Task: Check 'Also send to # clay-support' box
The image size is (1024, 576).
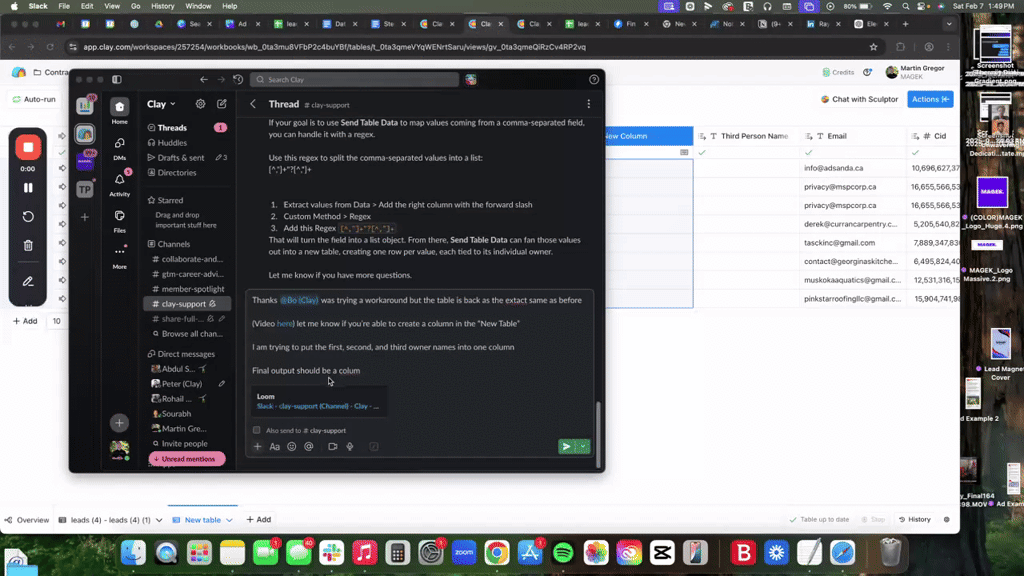Action: (x=257, y=430)
